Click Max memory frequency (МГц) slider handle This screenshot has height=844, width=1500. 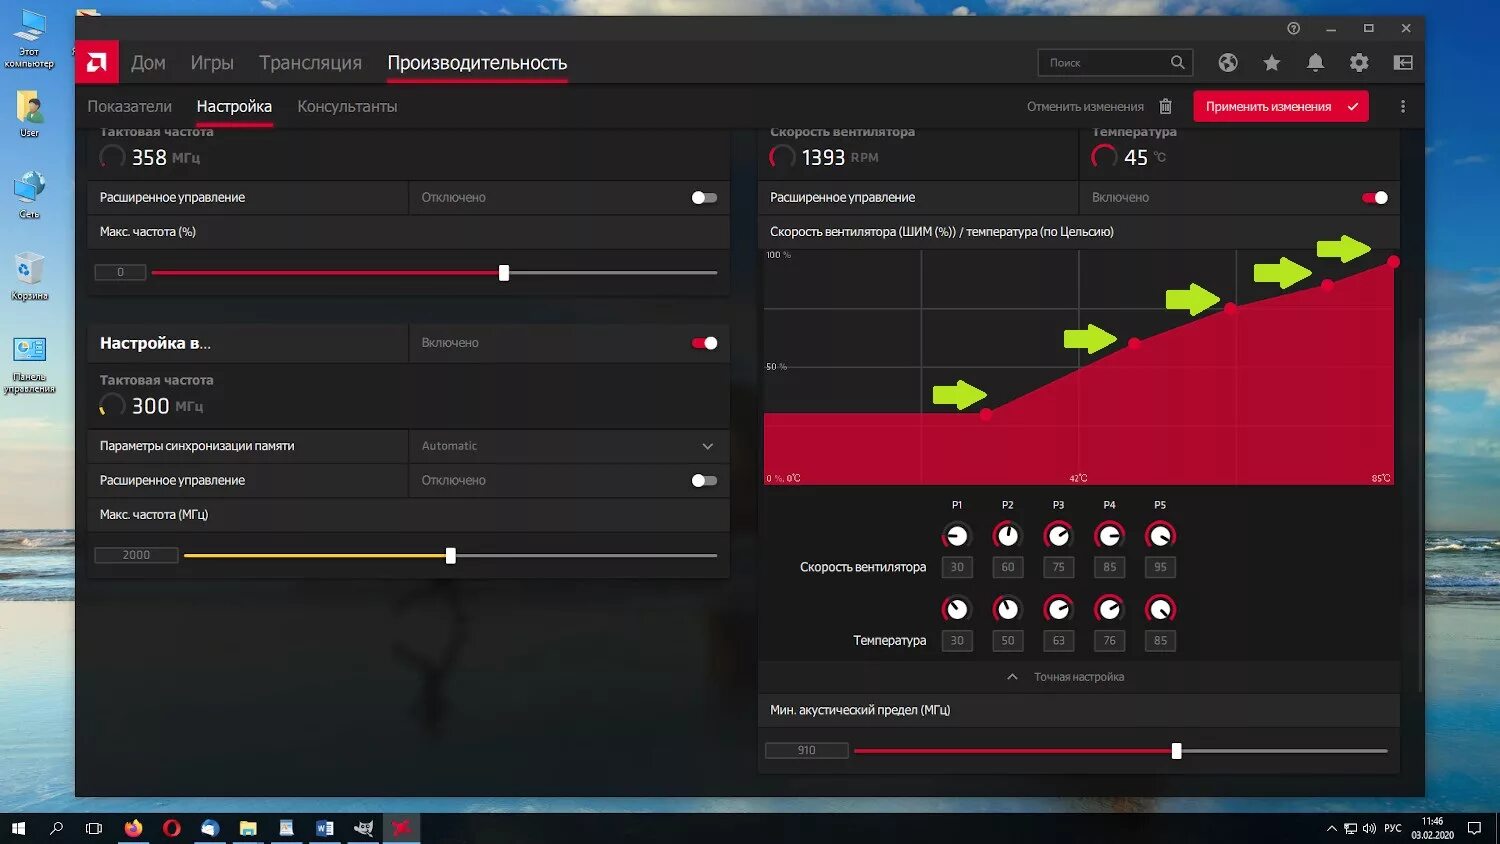tap(451, 556)
